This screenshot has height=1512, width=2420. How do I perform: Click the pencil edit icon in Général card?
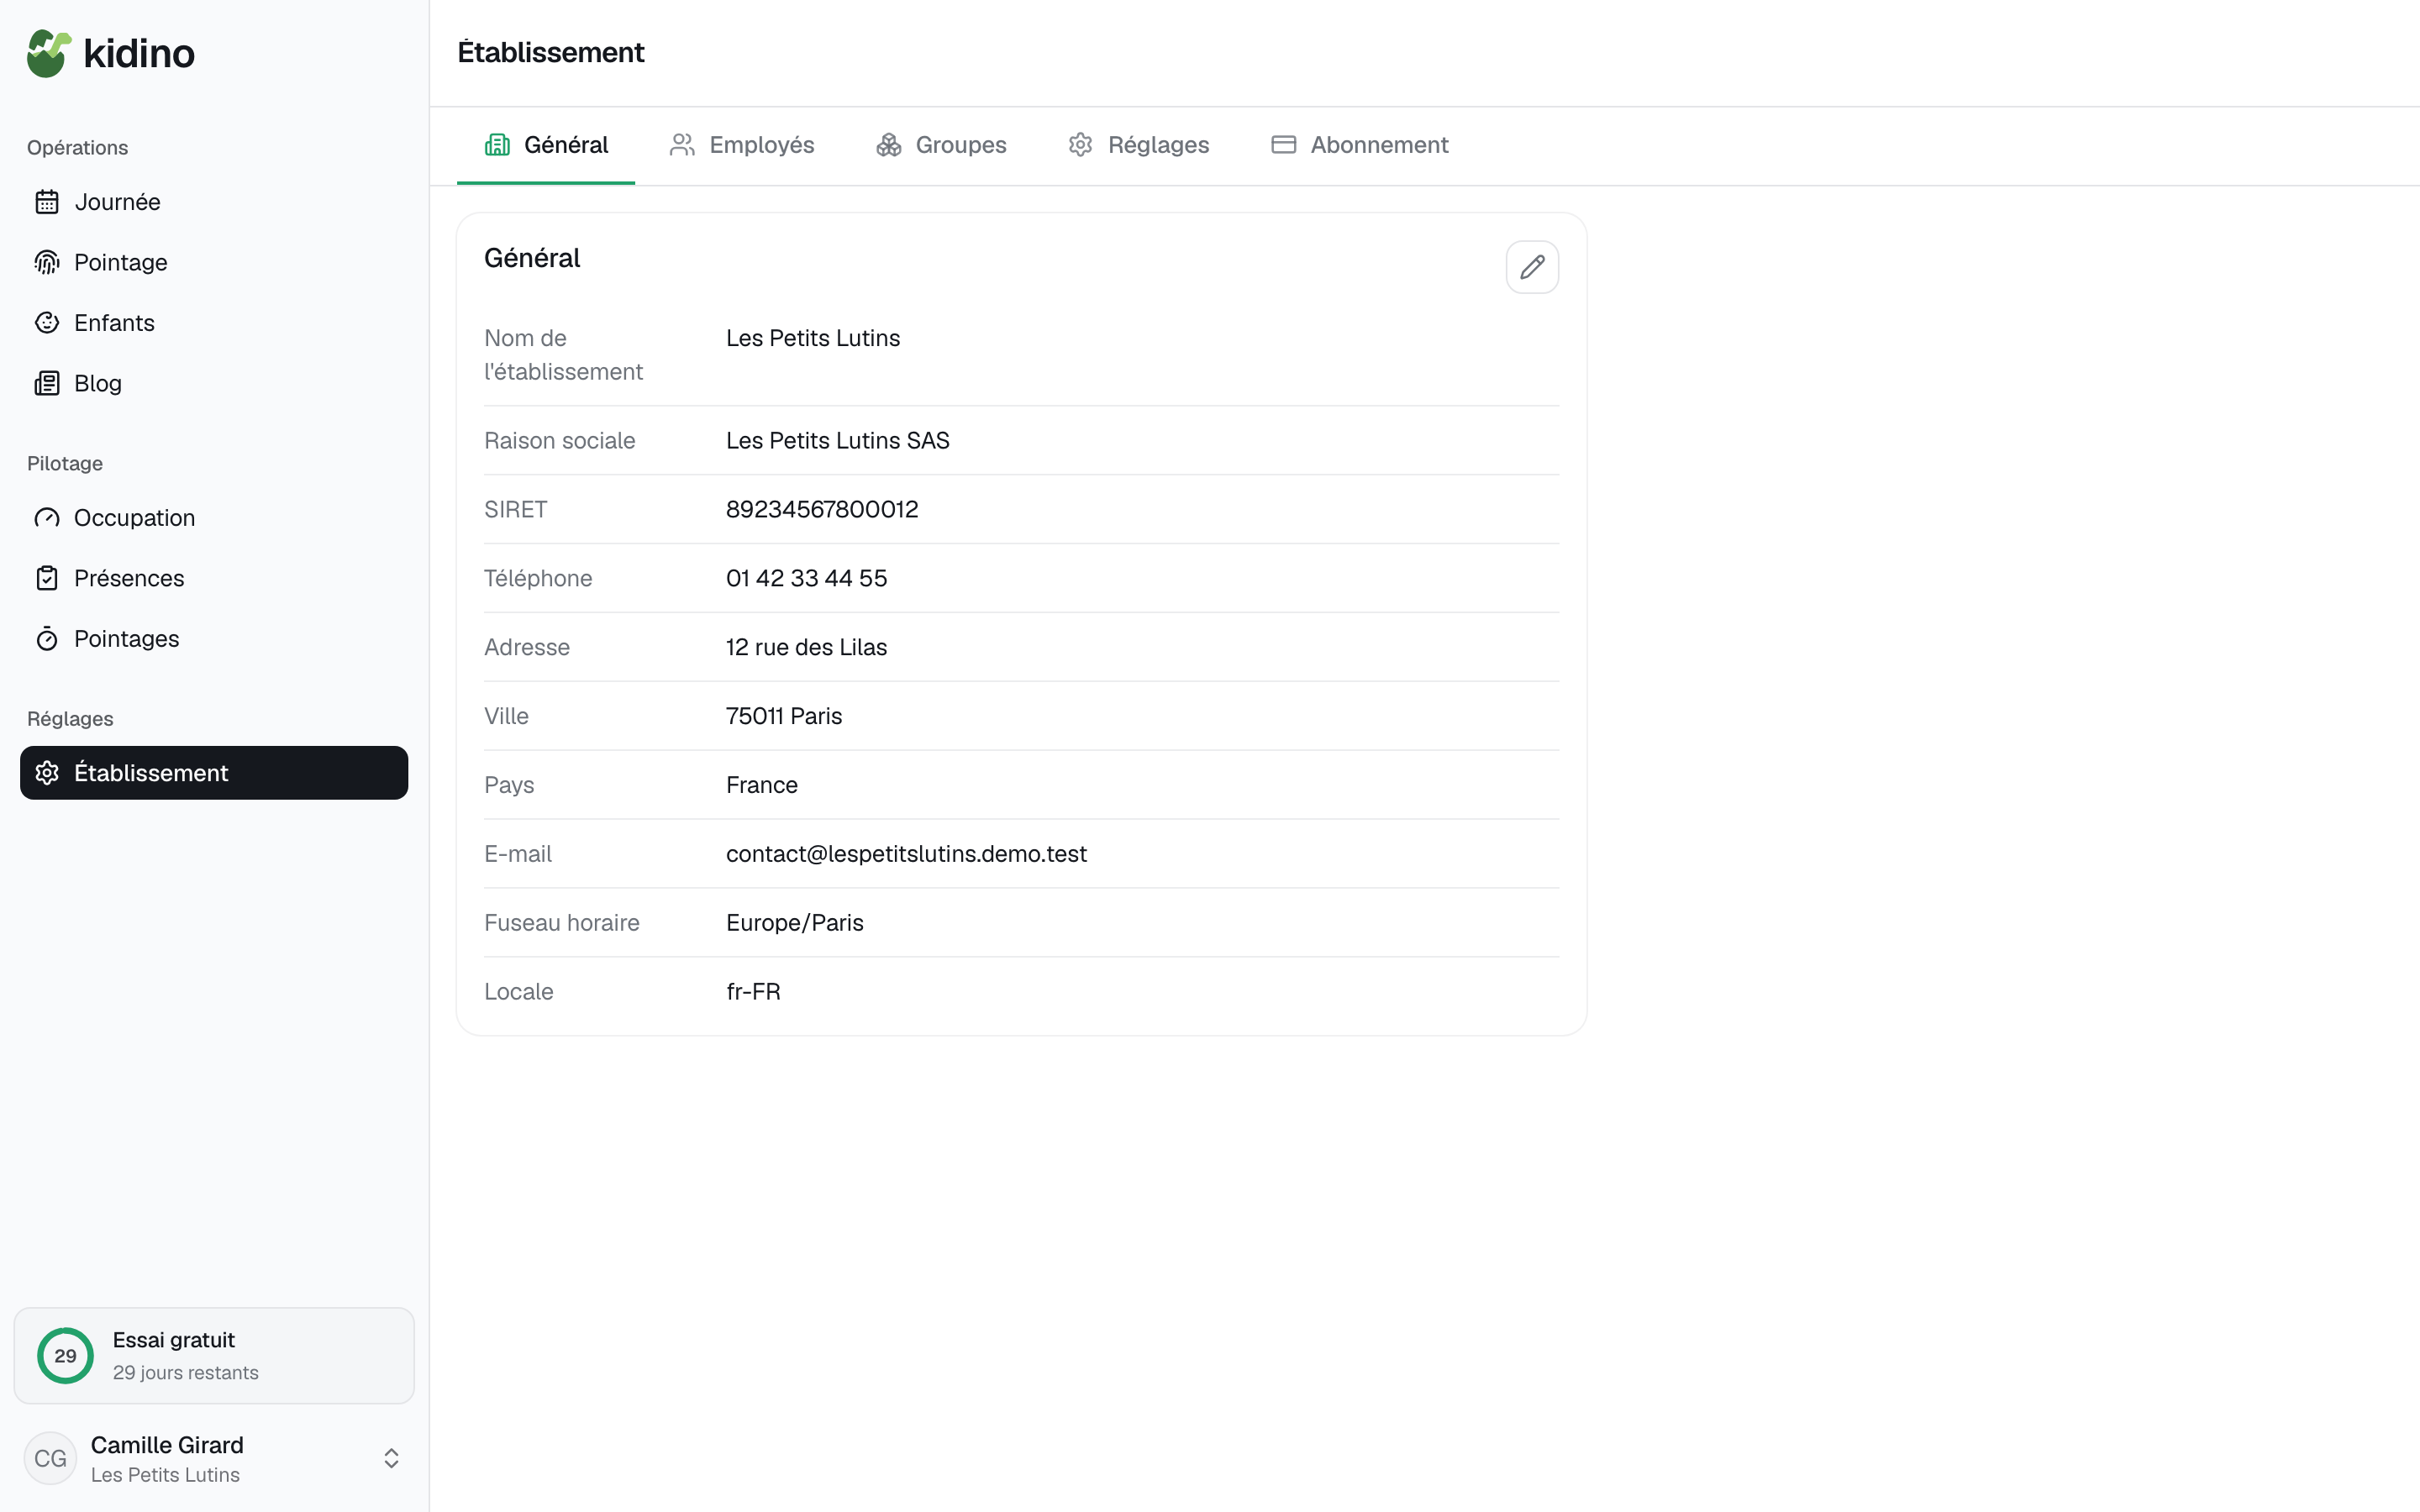click(x=1532, y=267)
